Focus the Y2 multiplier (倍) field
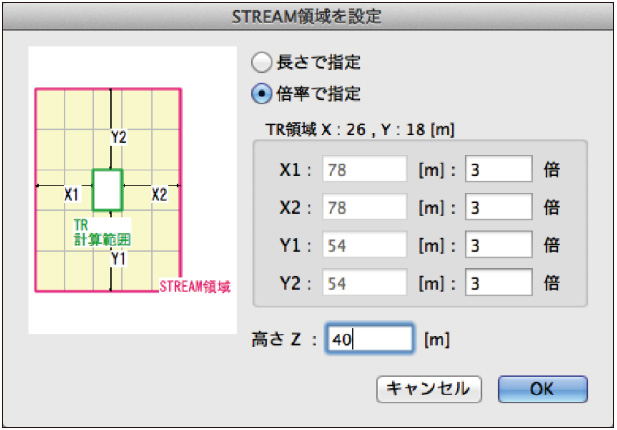Screen dimensions: 617x430 pyautogui.click(x=497, y=284)
